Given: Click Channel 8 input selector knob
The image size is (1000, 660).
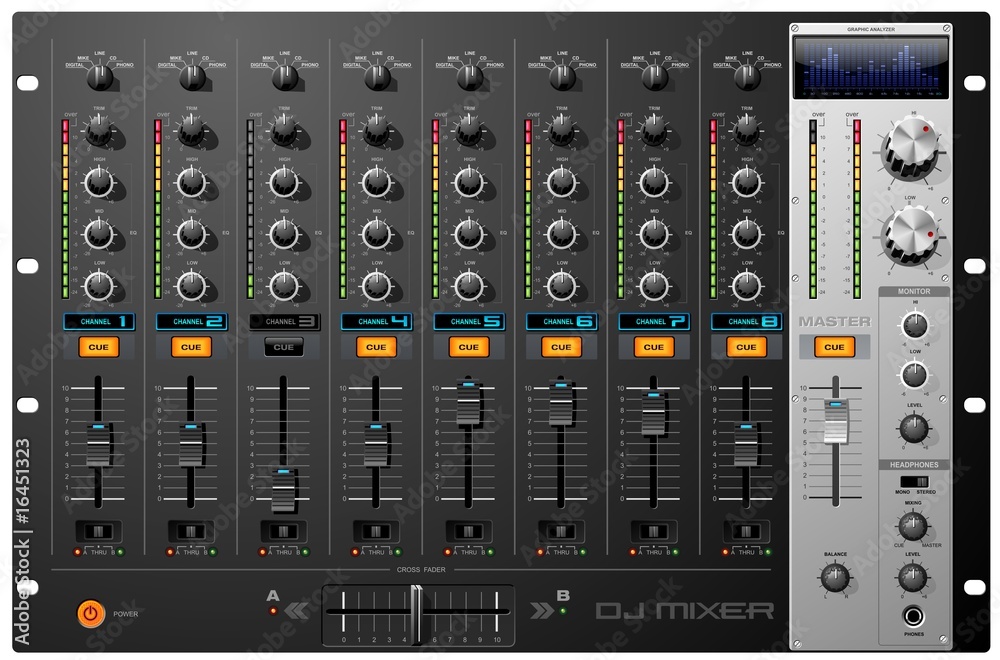Looking at the screenshot, I should coord(747,77).
